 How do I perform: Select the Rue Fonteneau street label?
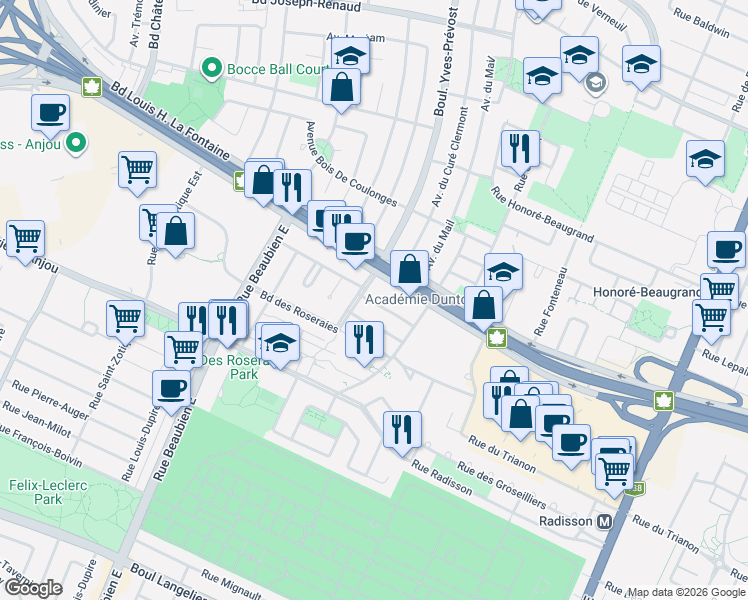[551, 301]
